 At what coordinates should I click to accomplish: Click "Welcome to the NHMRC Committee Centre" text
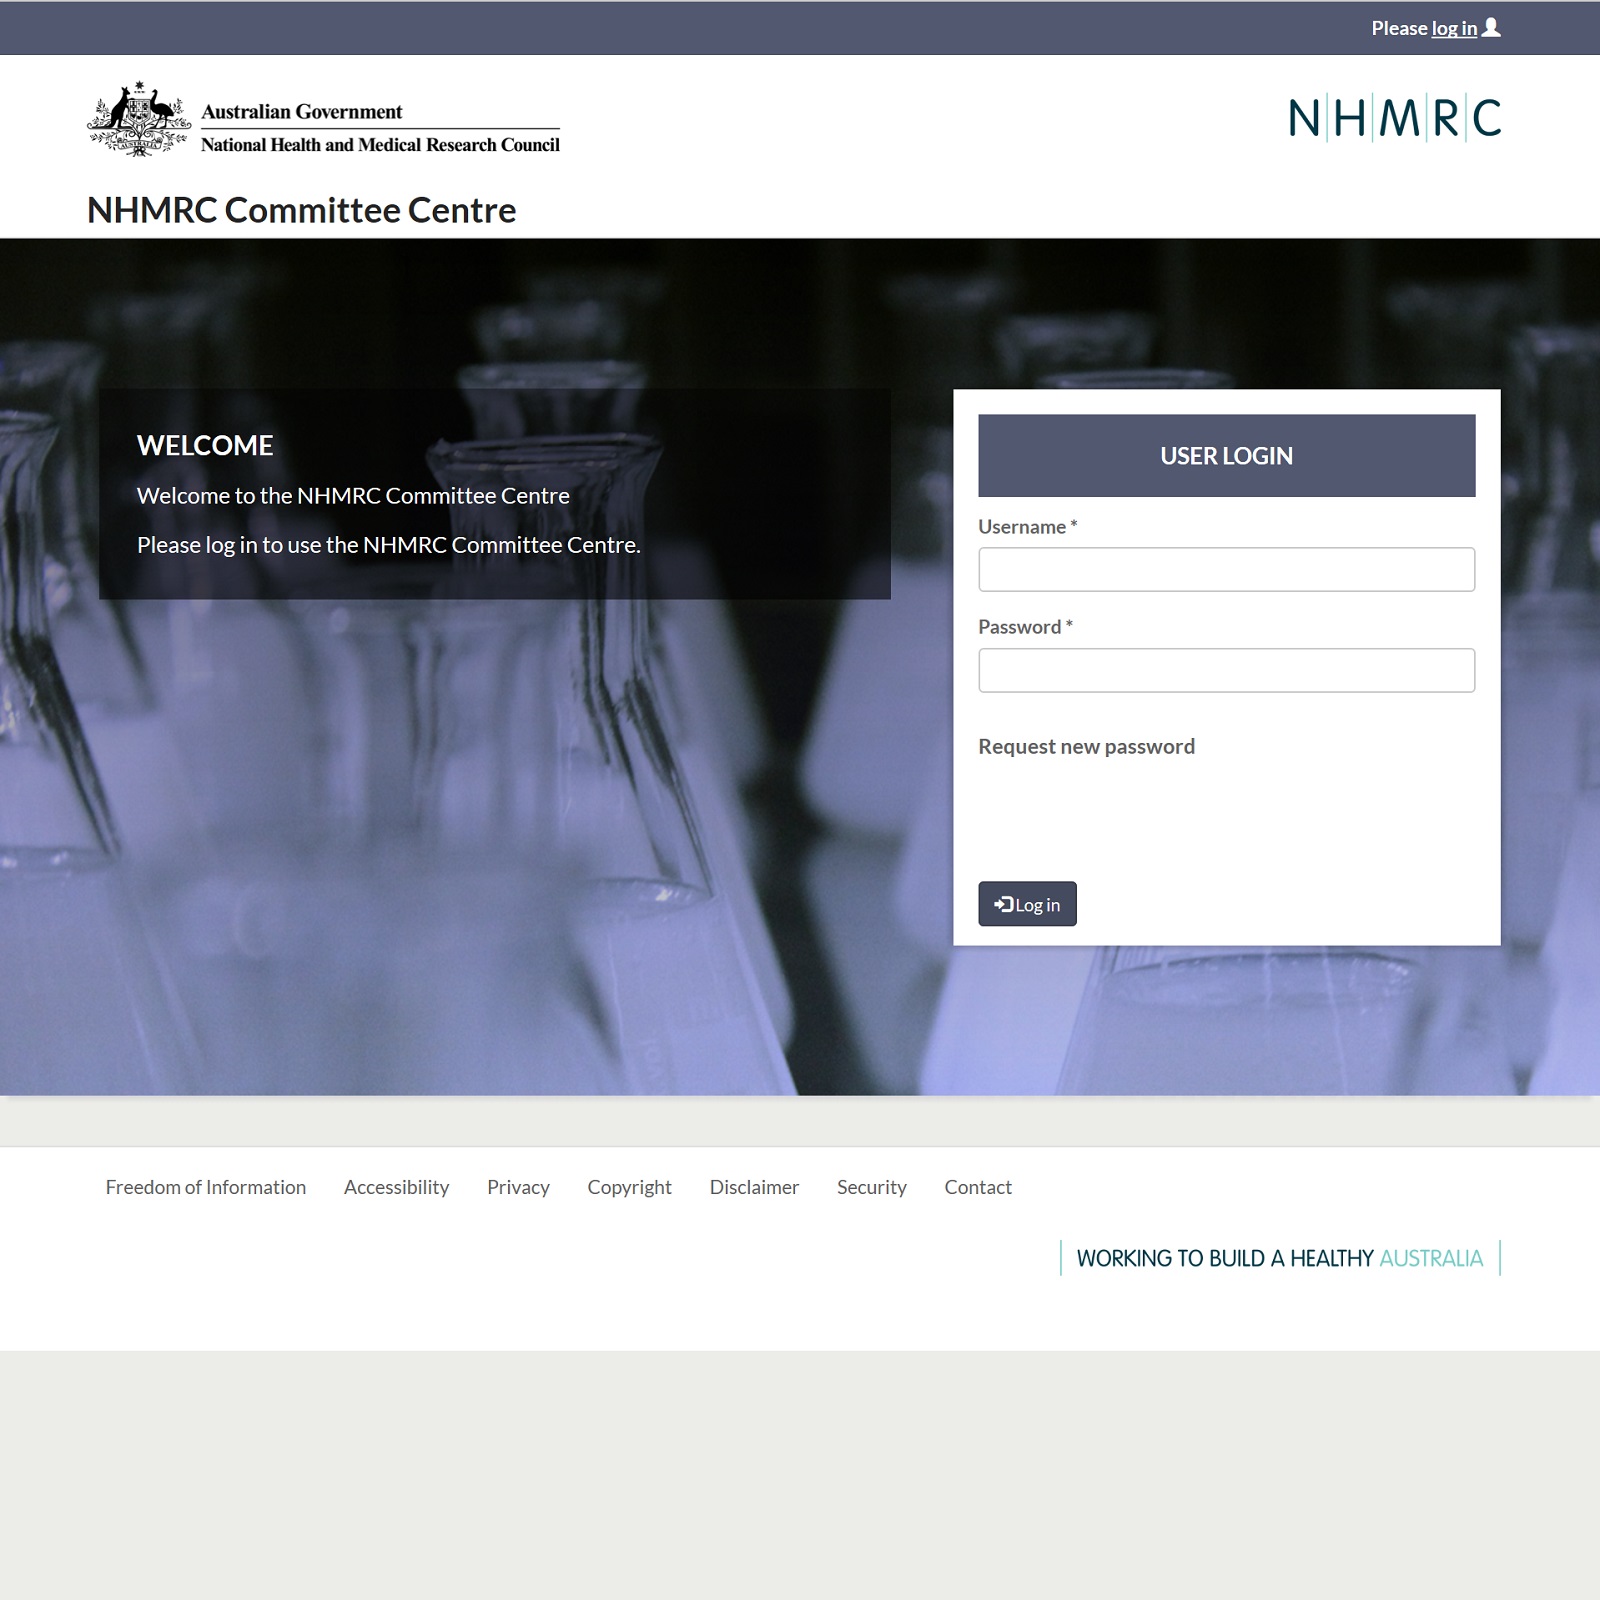coord(353,495)
